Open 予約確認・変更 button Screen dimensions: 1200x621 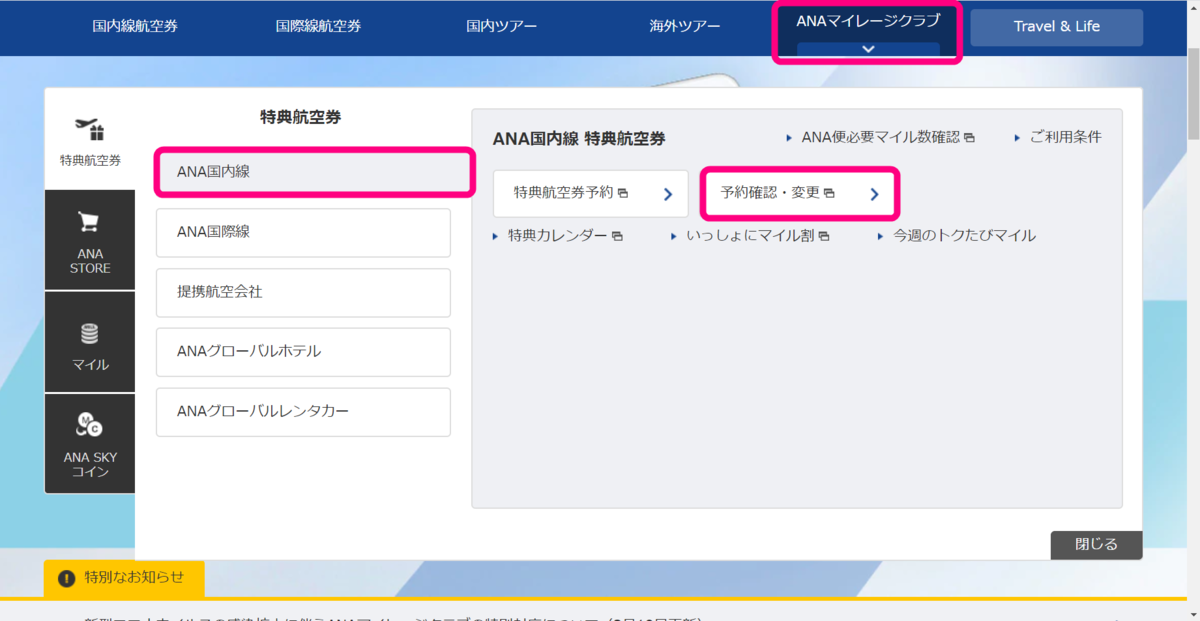point(799,193)
